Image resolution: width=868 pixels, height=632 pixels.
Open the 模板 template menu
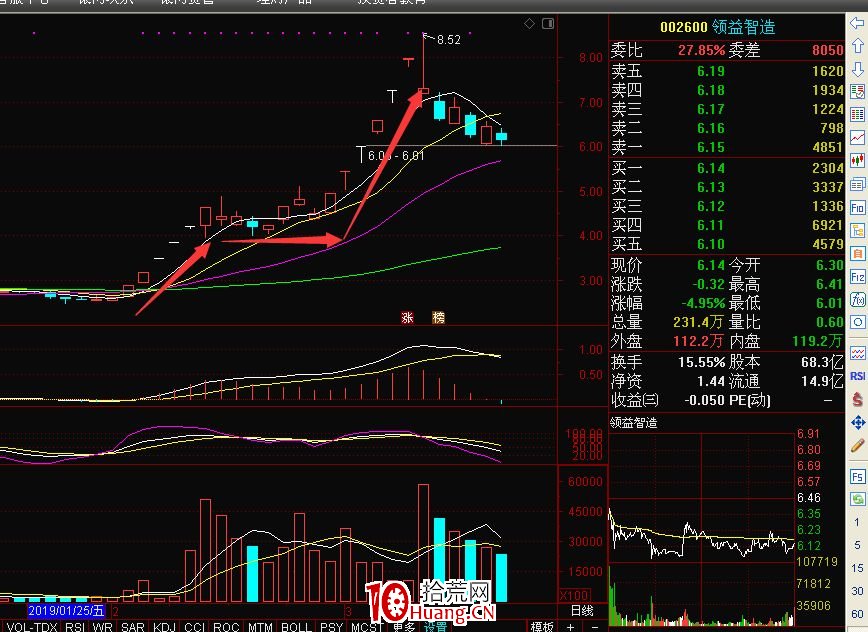[542, 626]
